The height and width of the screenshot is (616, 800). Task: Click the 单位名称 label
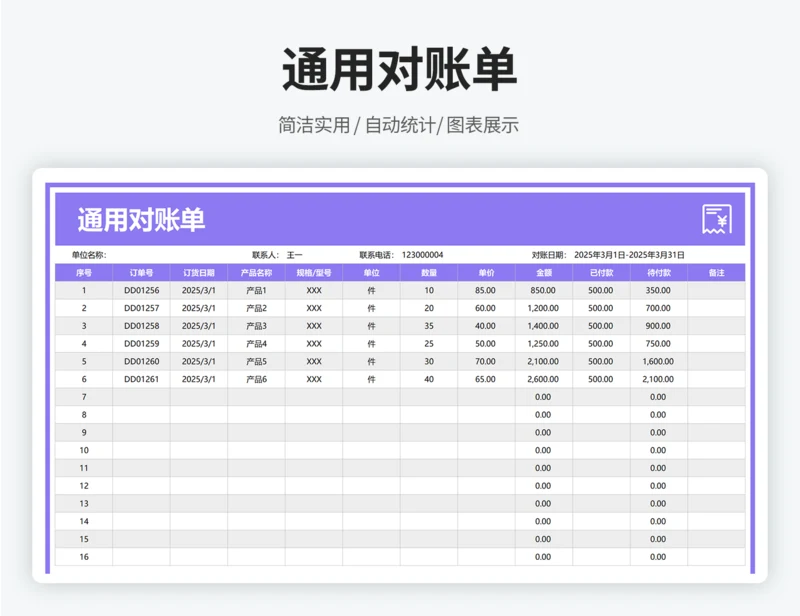[x=89, y=255]
